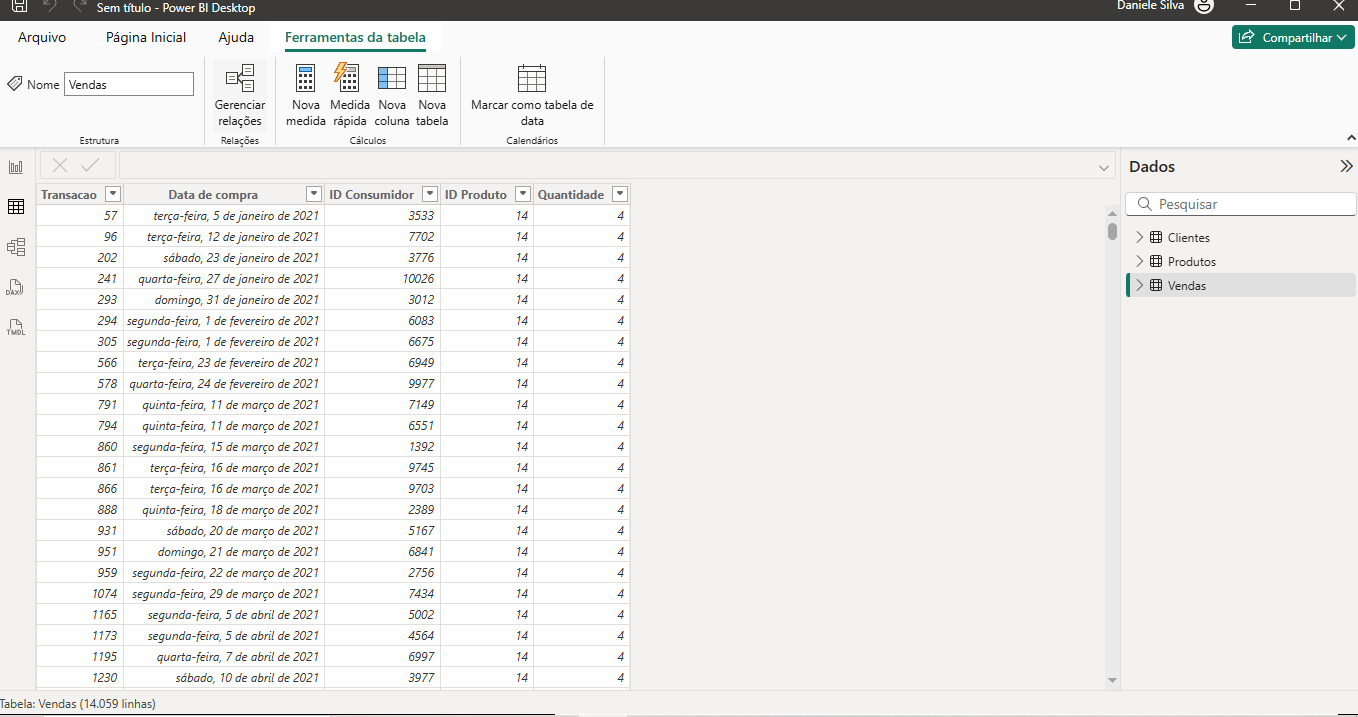
Task: Open Model view icon in left sidebar
Action: coord(16,247)
